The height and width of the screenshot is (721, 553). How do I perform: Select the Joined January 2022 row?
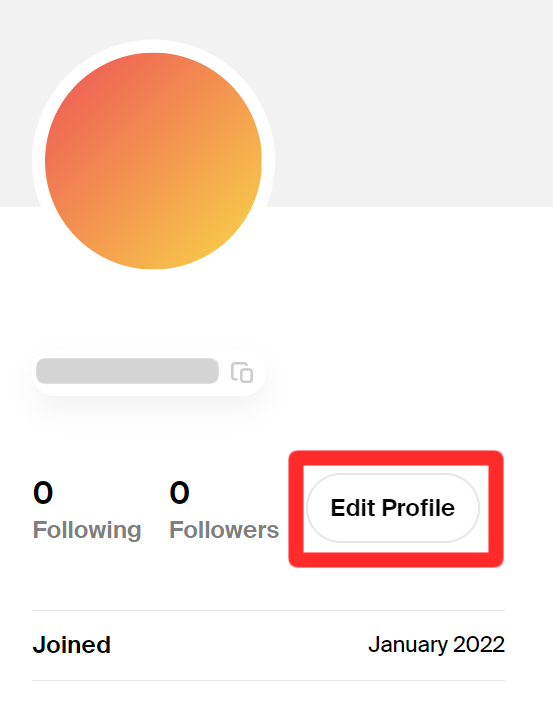[x=269, y=645]
